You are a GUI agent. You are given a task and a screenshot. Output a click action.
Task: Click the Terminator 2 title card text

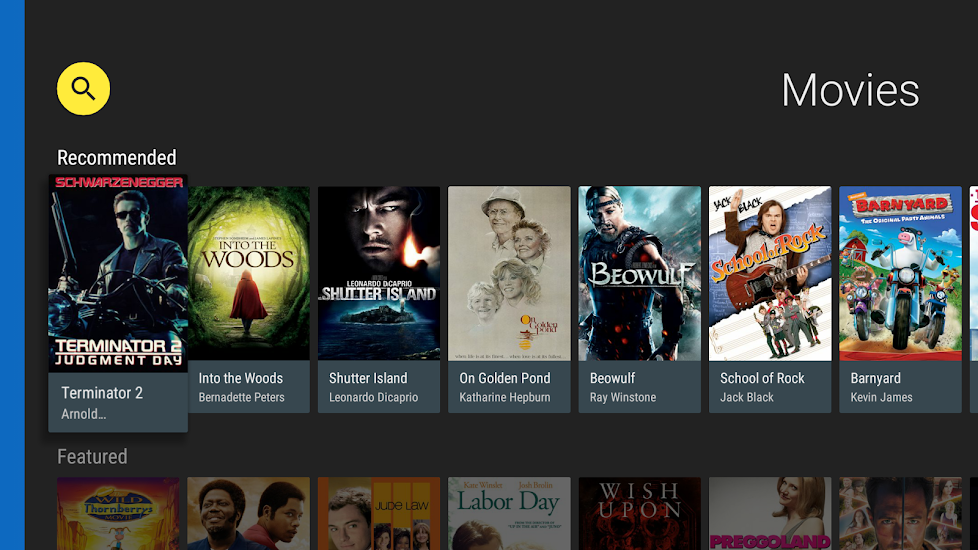[x=102, y=393]
